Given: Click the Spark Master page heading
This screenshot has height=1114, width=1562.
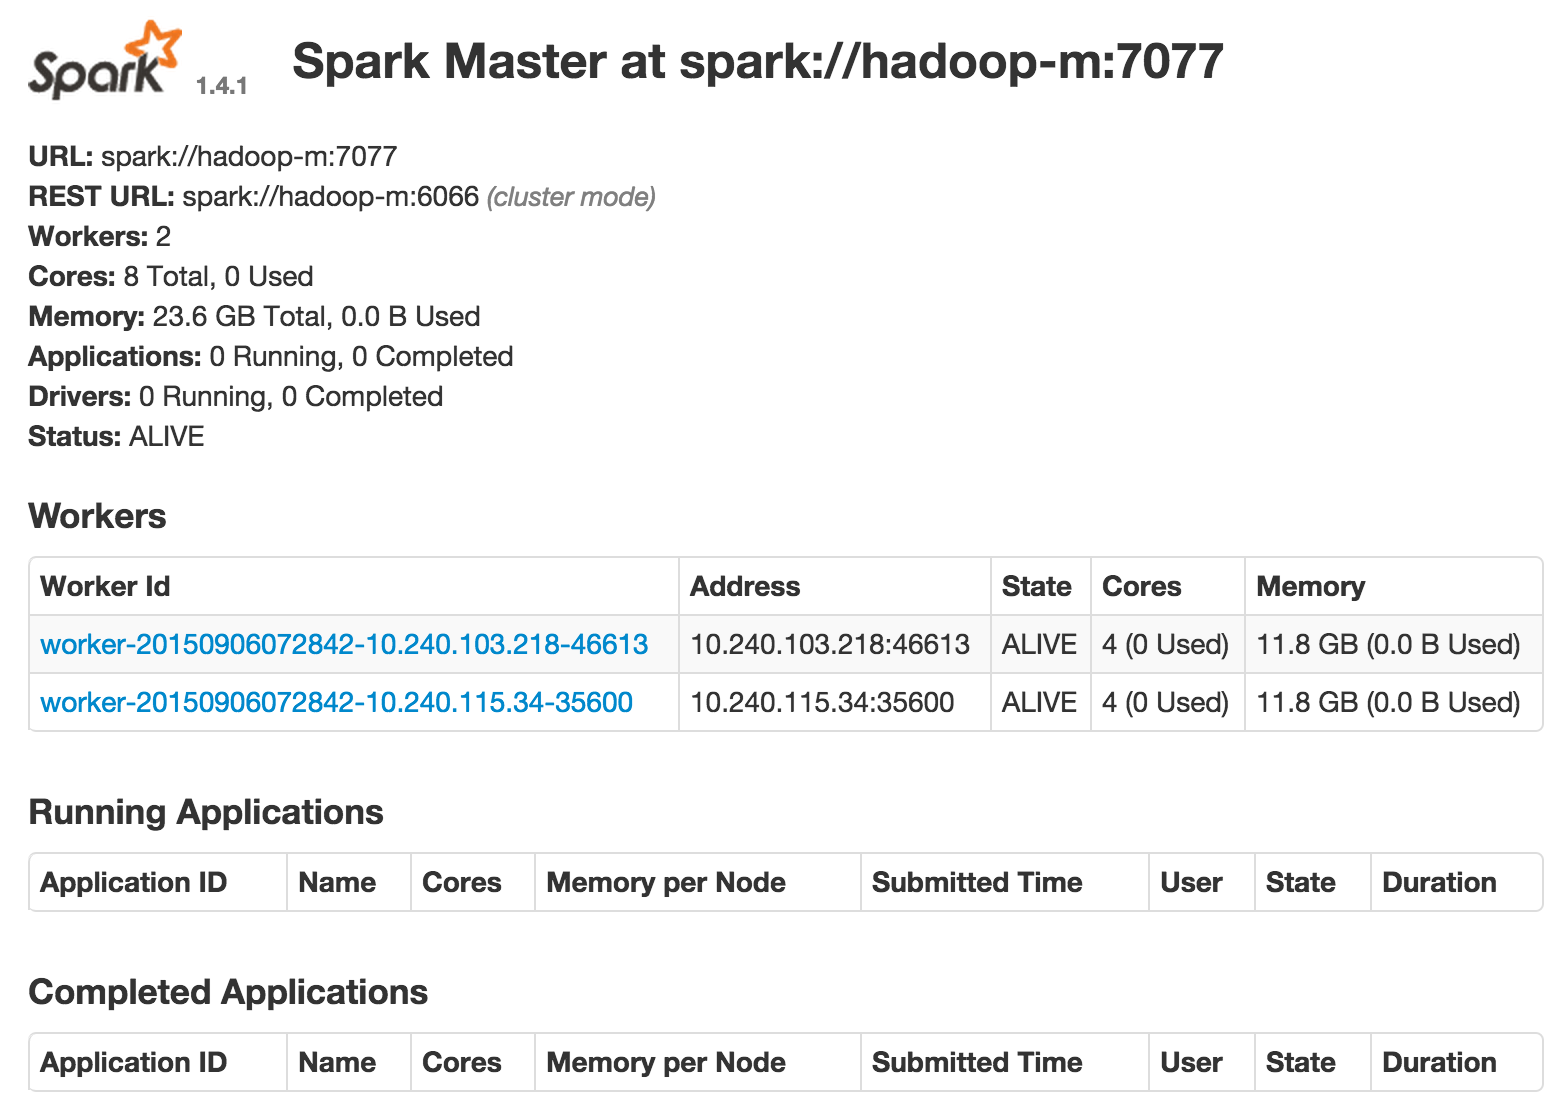Looking at the screenshot, I should pyautogui.click(x=757, y=61).
